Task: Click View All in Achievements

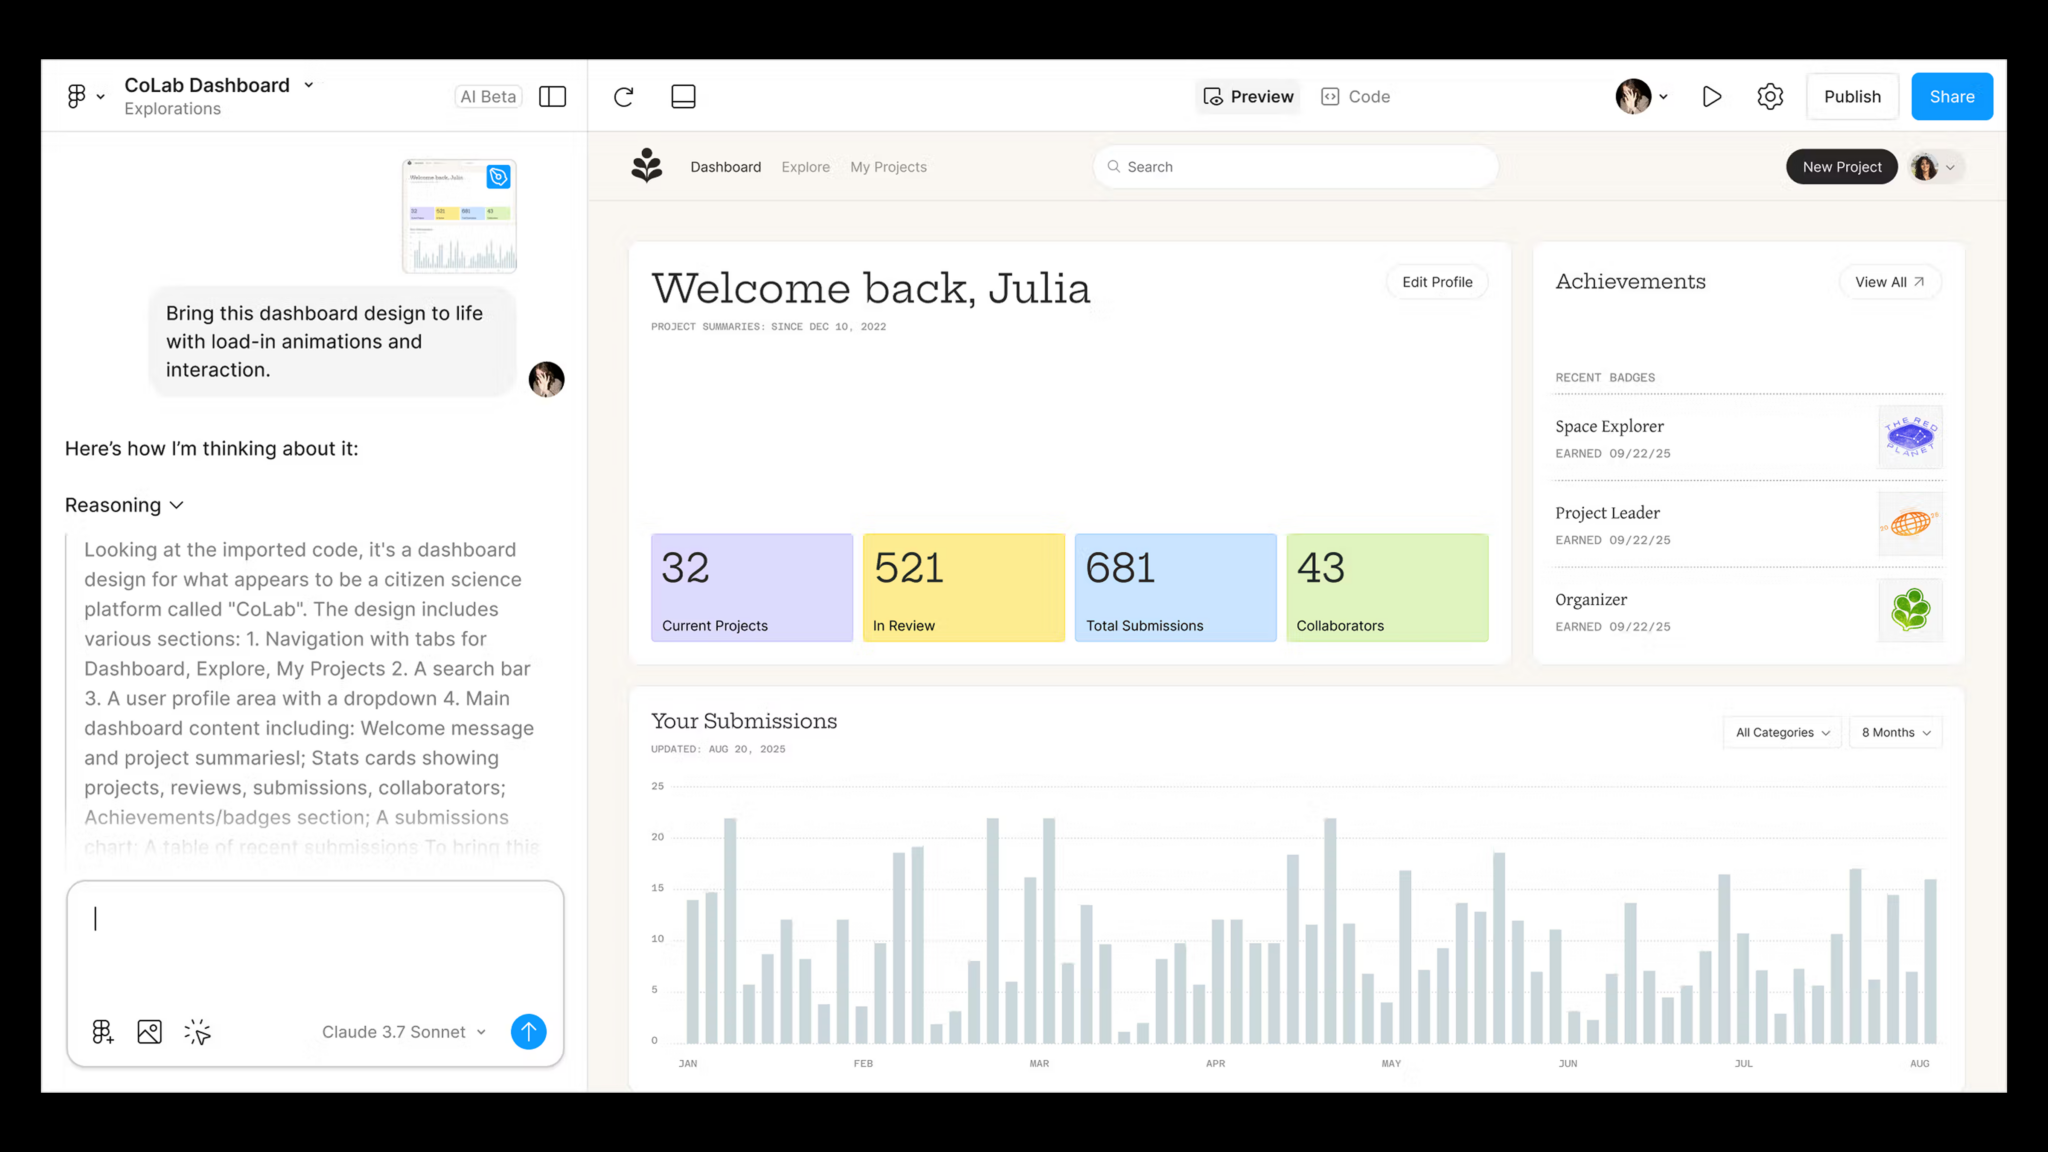Action: 1888,281
